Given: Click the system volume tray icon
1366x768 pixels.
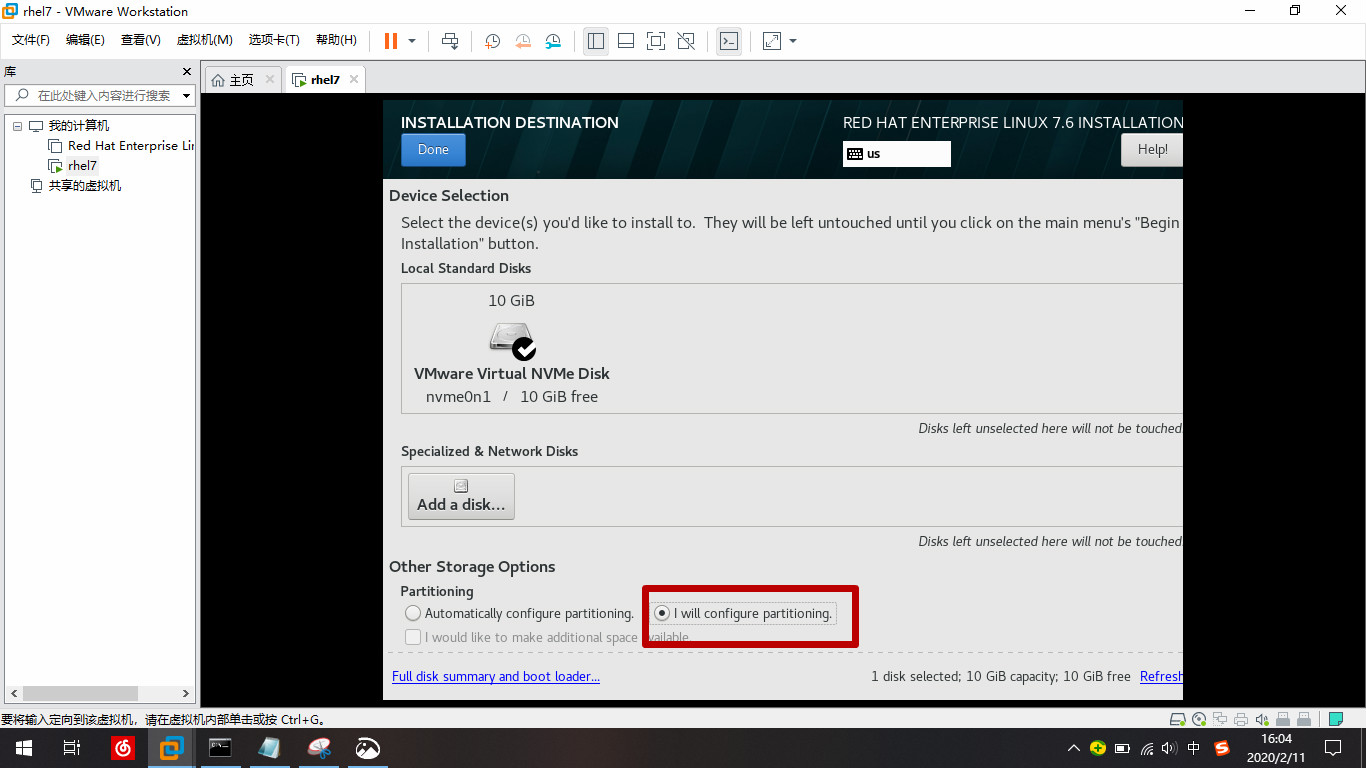Looking at the screenshot, I should 1170,748.
